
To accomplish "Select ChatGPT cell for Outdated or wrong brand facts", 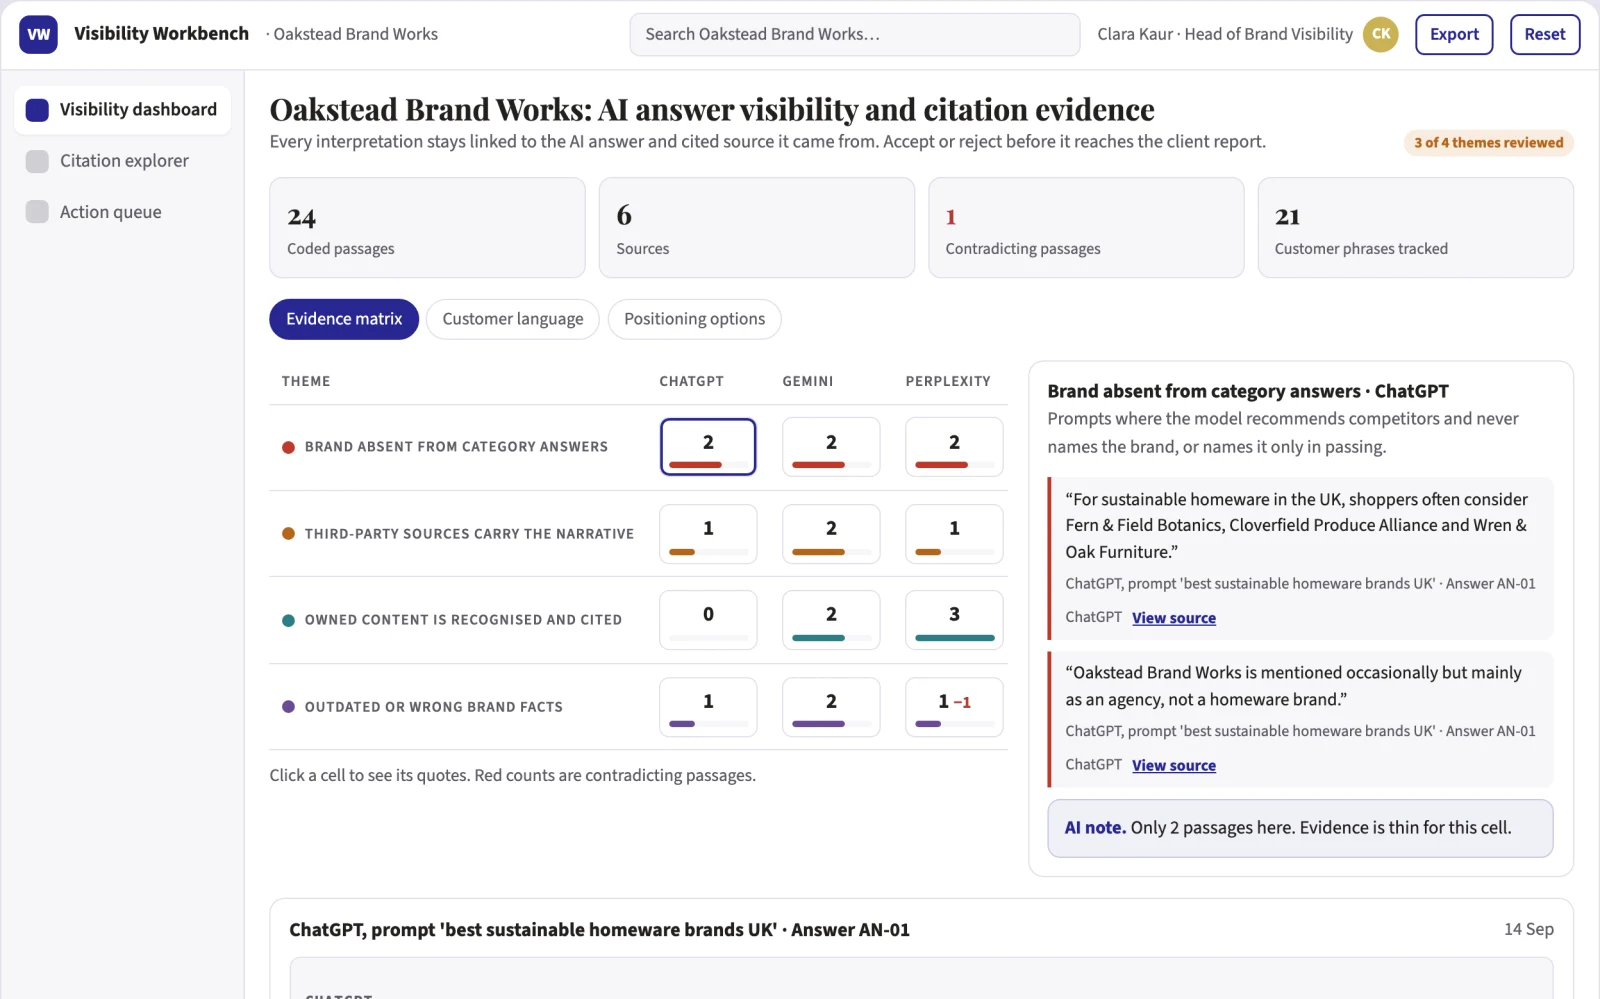I will [708, 707].
